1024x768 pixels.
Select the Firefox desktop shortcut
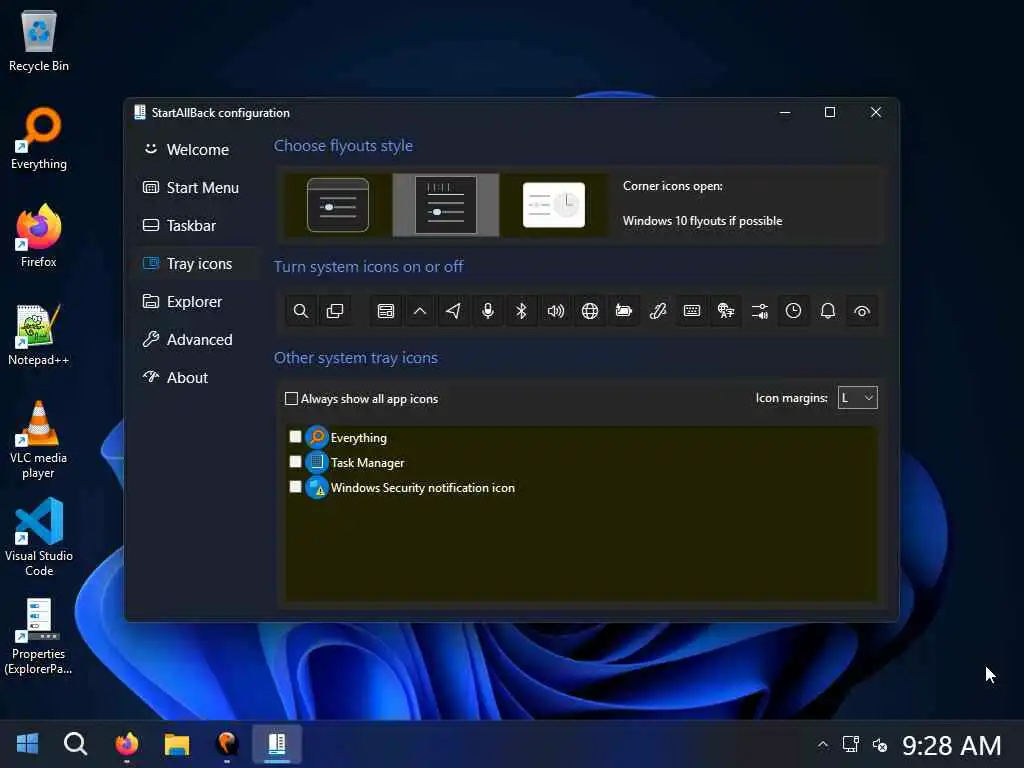point(39,236)
